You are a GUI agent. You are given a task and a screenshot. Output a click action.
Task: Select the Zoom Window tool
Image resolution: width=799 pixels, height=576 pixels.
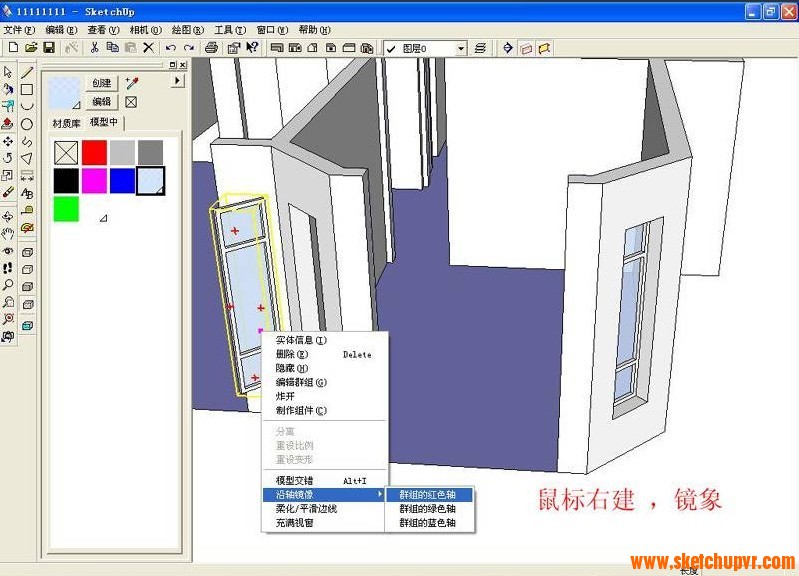click(8, 302)
